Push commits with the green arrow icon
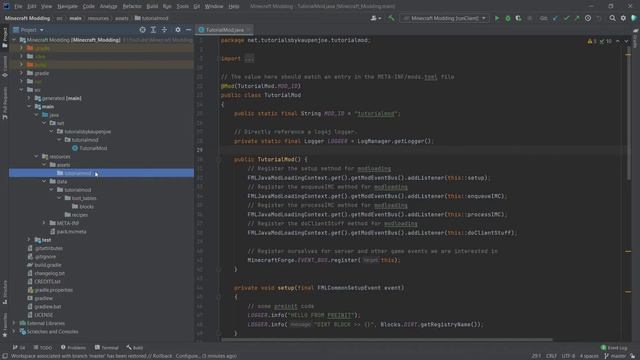This screenshot has height=360, width=640. pyautogui.click(x=577, y=18)
